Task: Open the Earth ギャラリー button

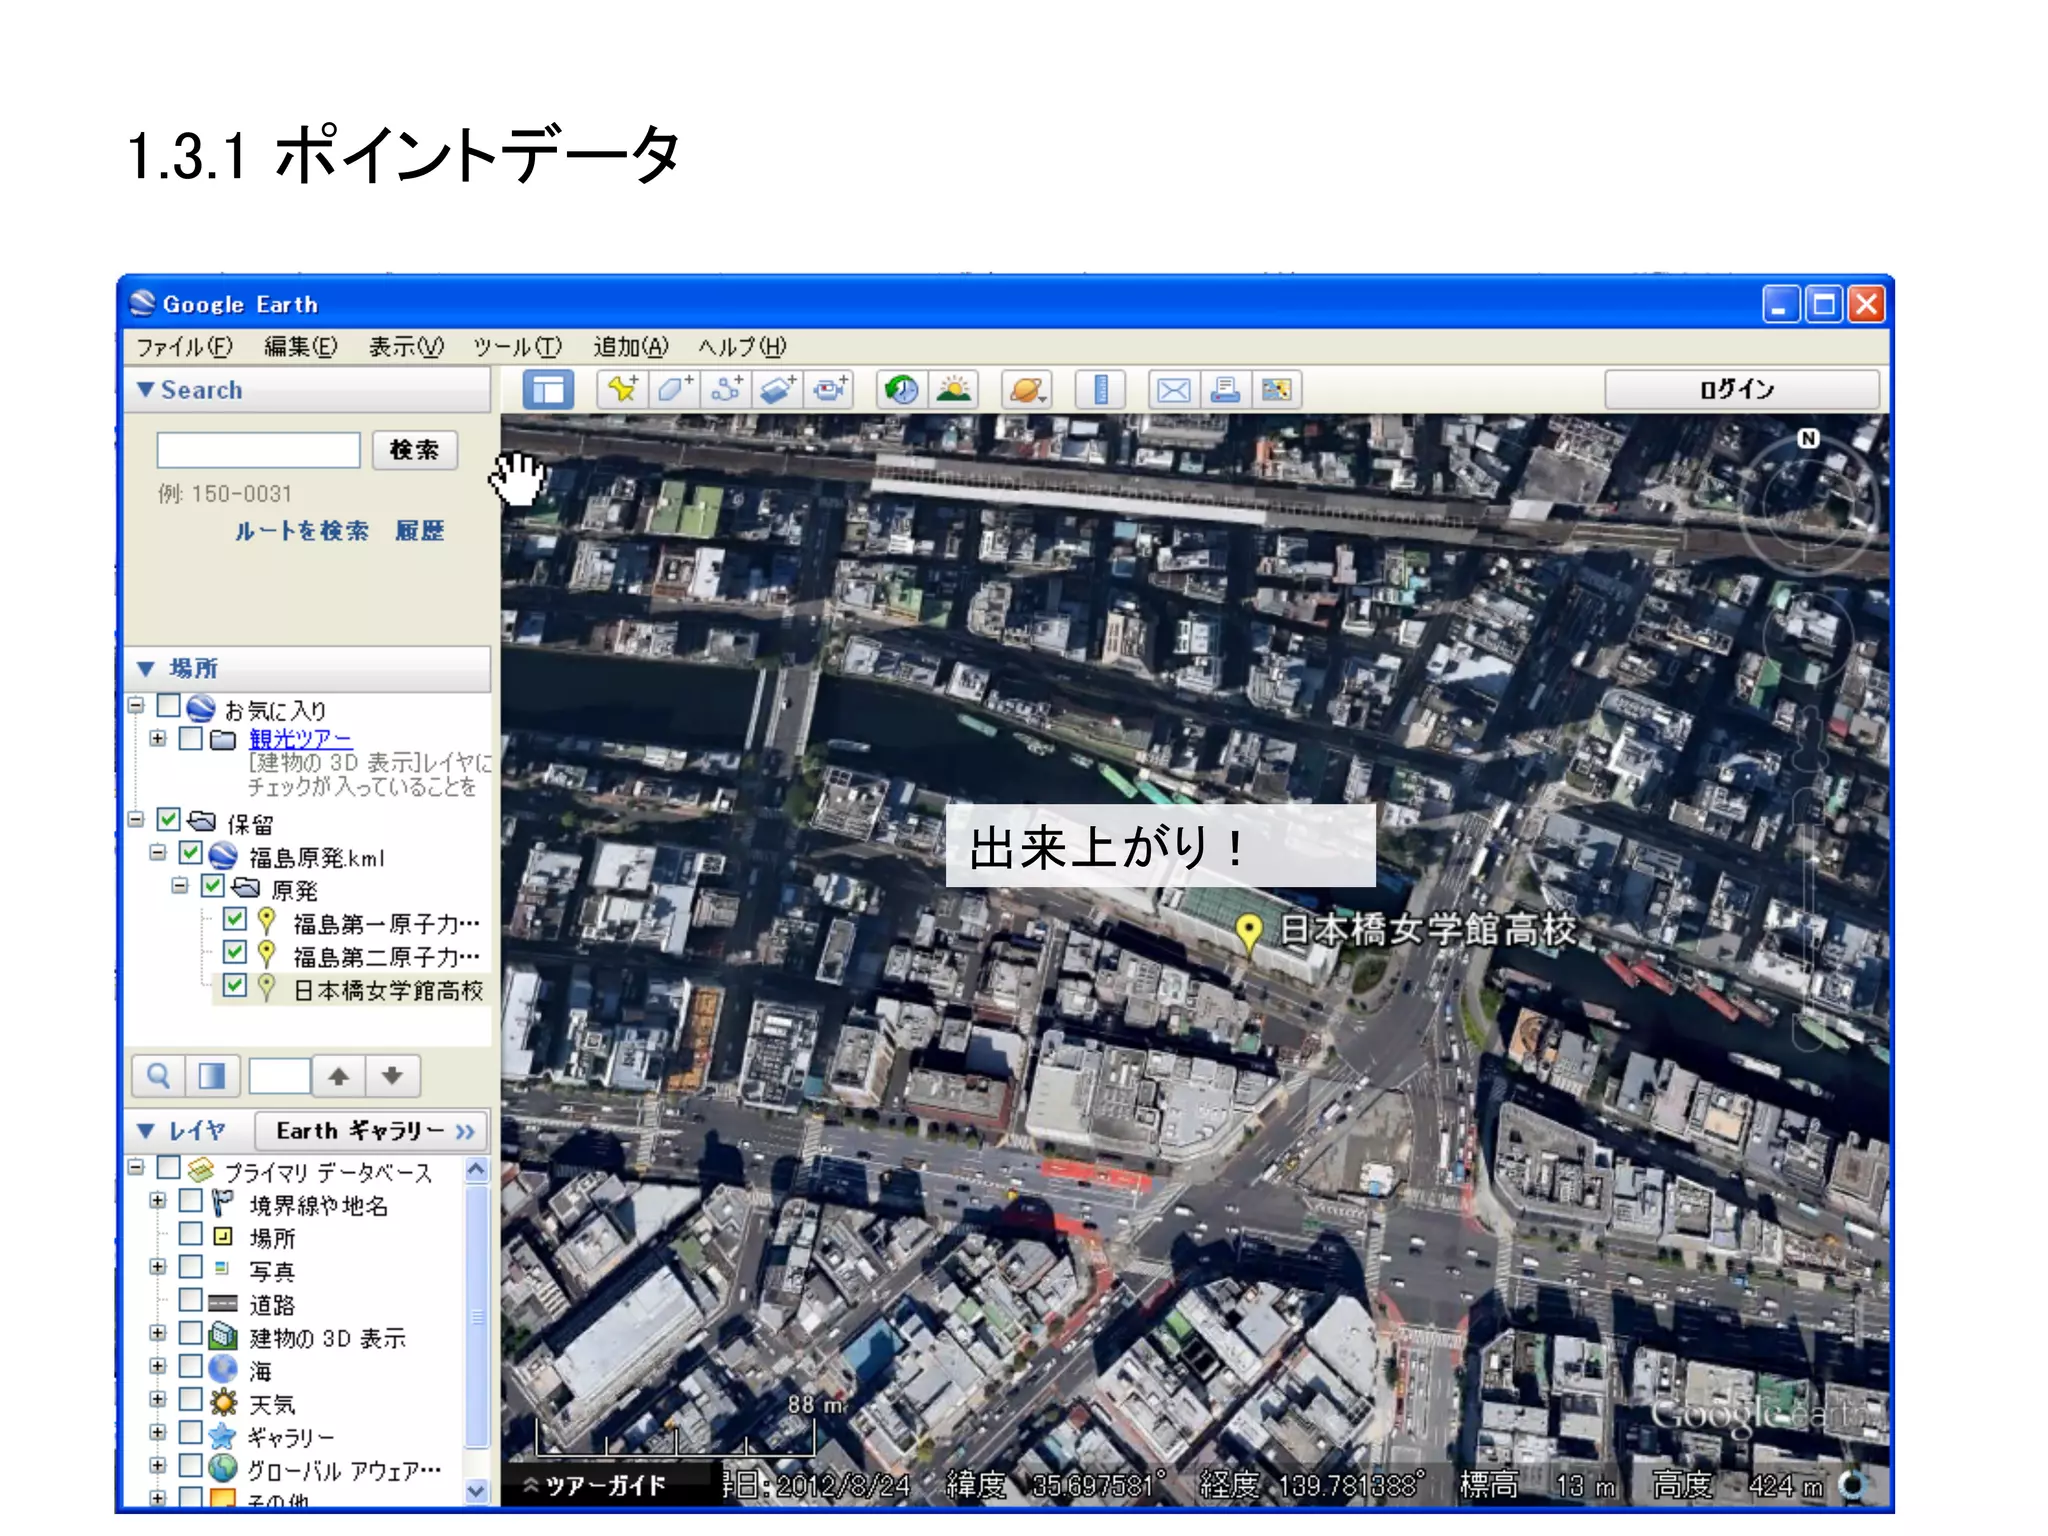Action: (x=371, y=1131)
